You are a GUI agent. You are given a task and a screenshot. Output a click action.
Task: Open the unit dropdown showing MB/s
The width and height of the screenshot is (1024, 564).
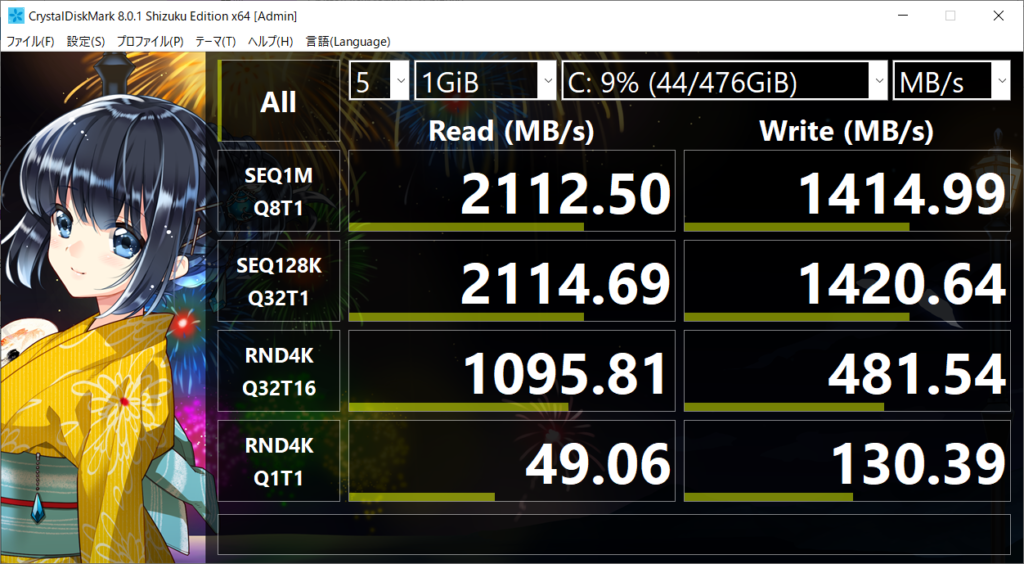[x=951, y=81]
